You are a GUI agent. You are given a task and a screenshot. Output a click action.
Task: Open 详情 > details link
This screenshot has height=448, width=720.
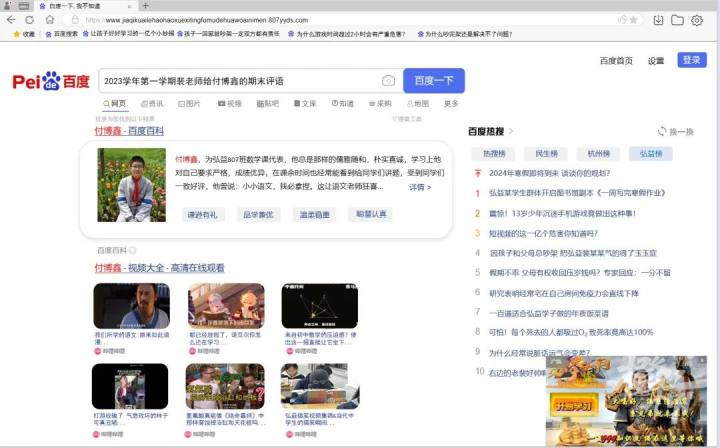pos(420,187)
